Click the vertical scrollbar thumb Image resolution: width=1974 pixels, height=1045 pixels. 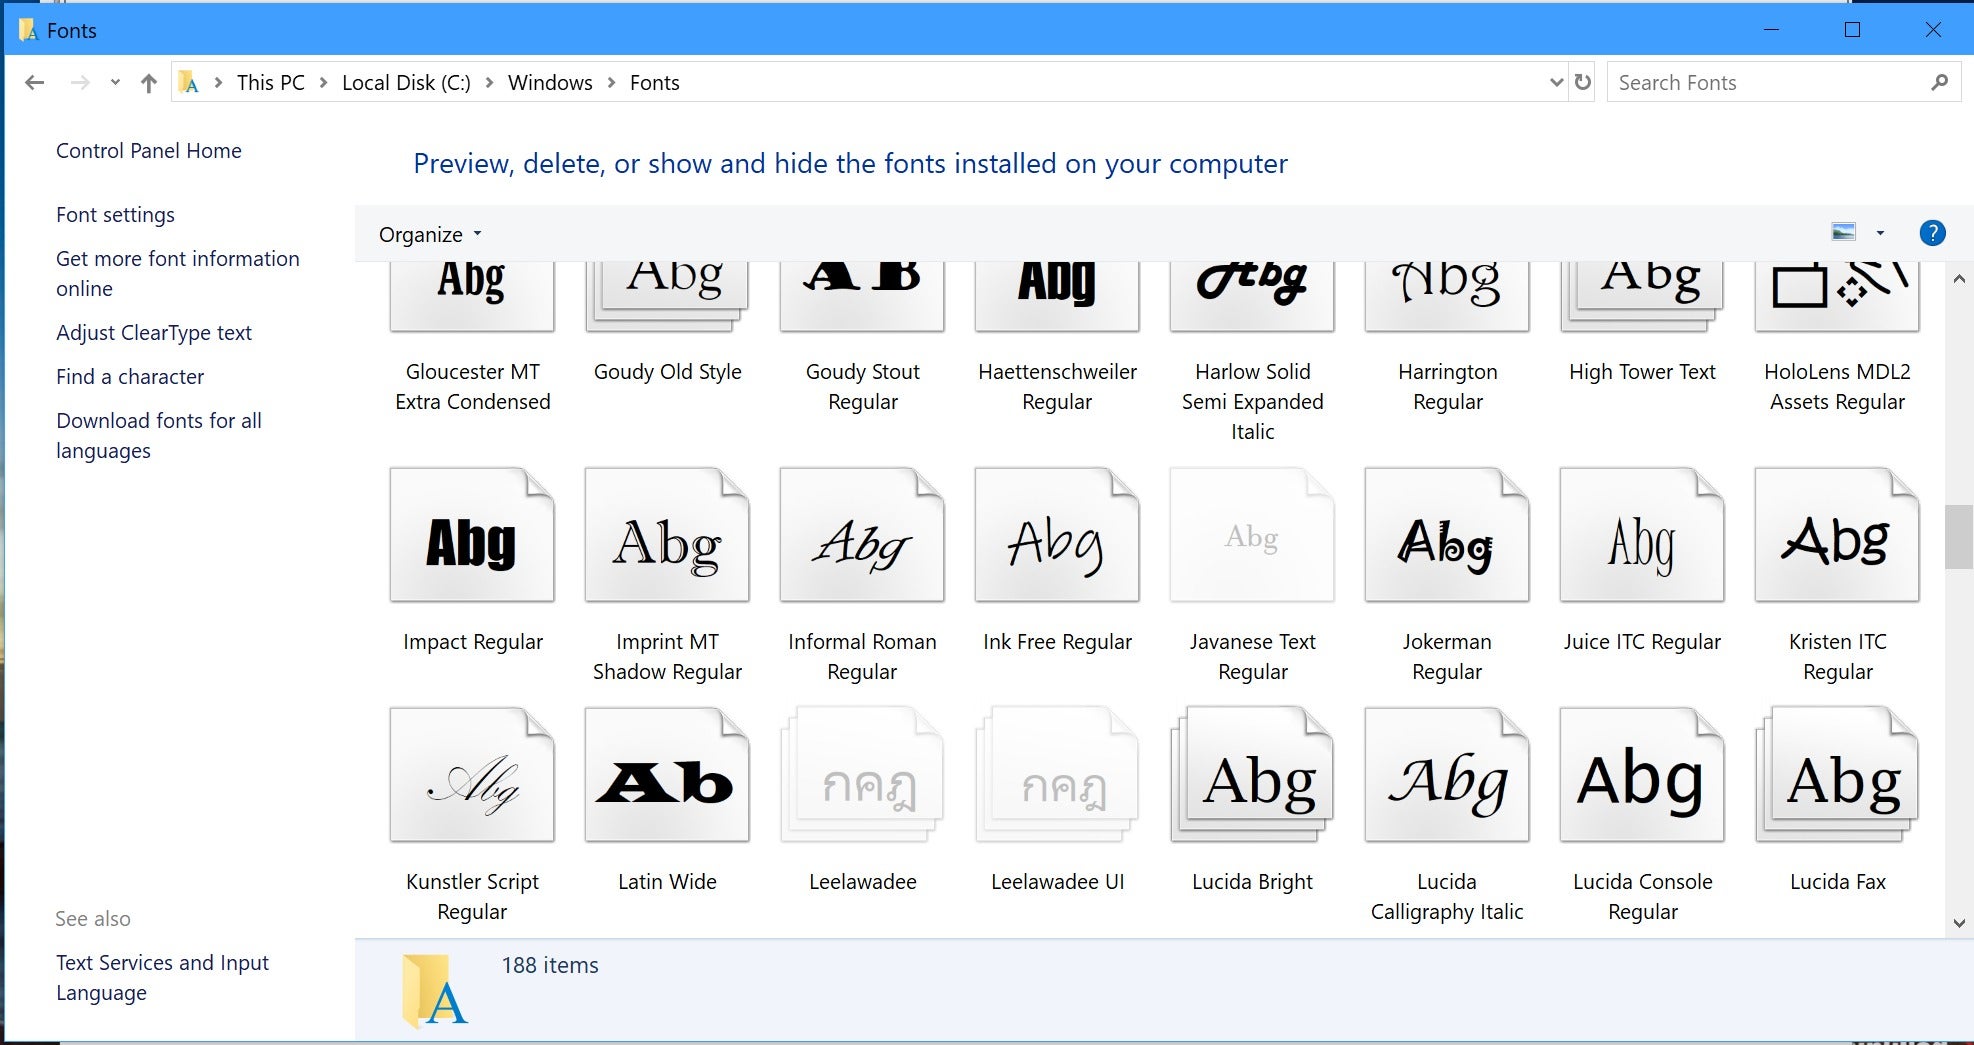(1958, 537)
